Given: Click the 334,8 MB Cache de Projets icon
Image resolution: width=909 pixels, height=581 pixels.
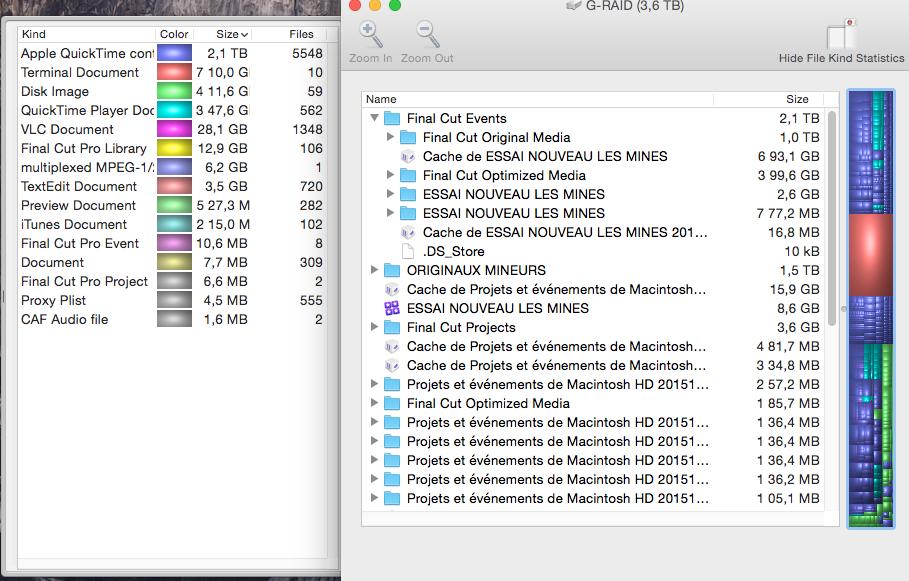Looking at the screenshot, I should (392, 366).
